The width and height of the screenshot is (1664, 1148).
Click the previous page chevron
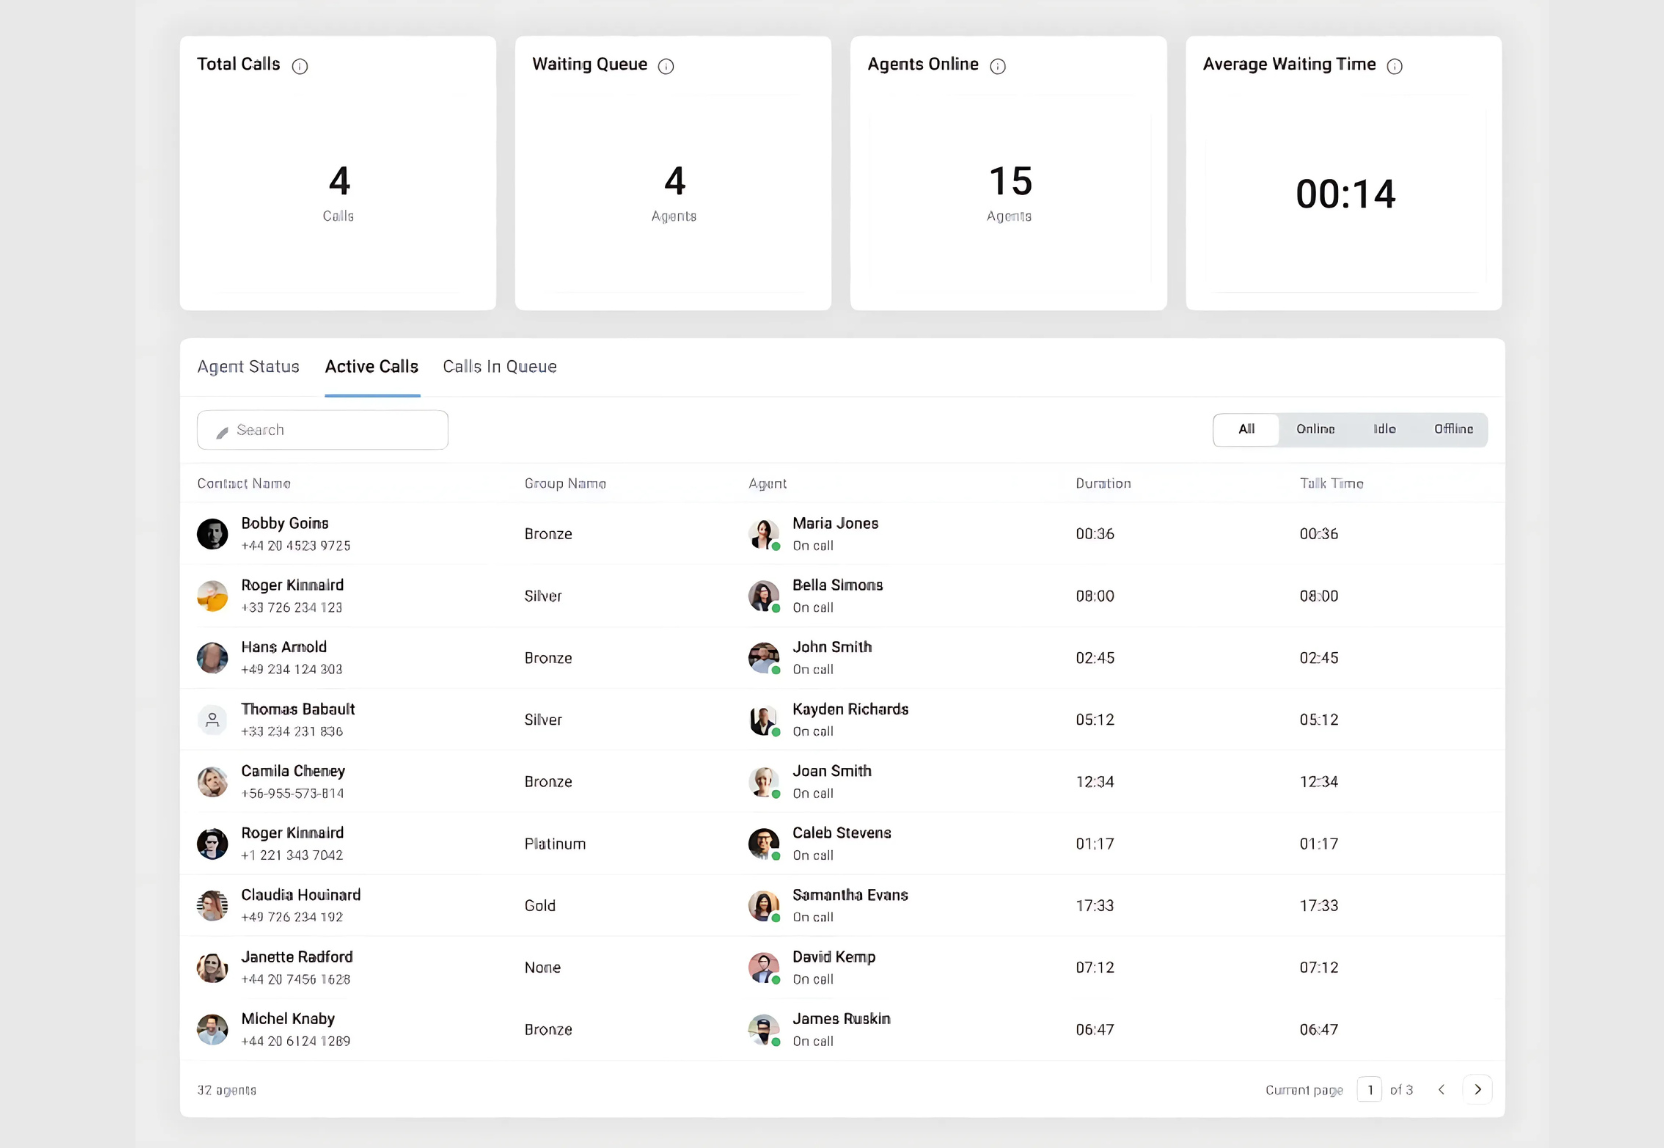pyautogui.click(x=1441, y=1090)
